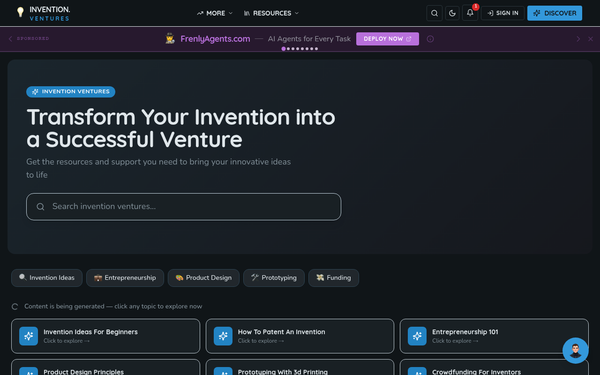Expand the Resources dropdown menu
This screenshot has height=375, width=600.
coord(271,13)
